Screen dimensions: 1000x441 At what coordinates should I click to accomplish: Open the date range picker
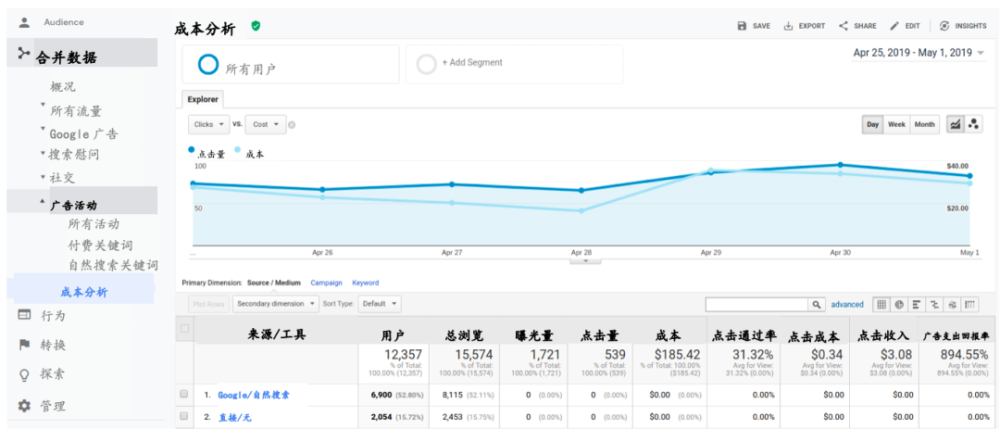918,53
